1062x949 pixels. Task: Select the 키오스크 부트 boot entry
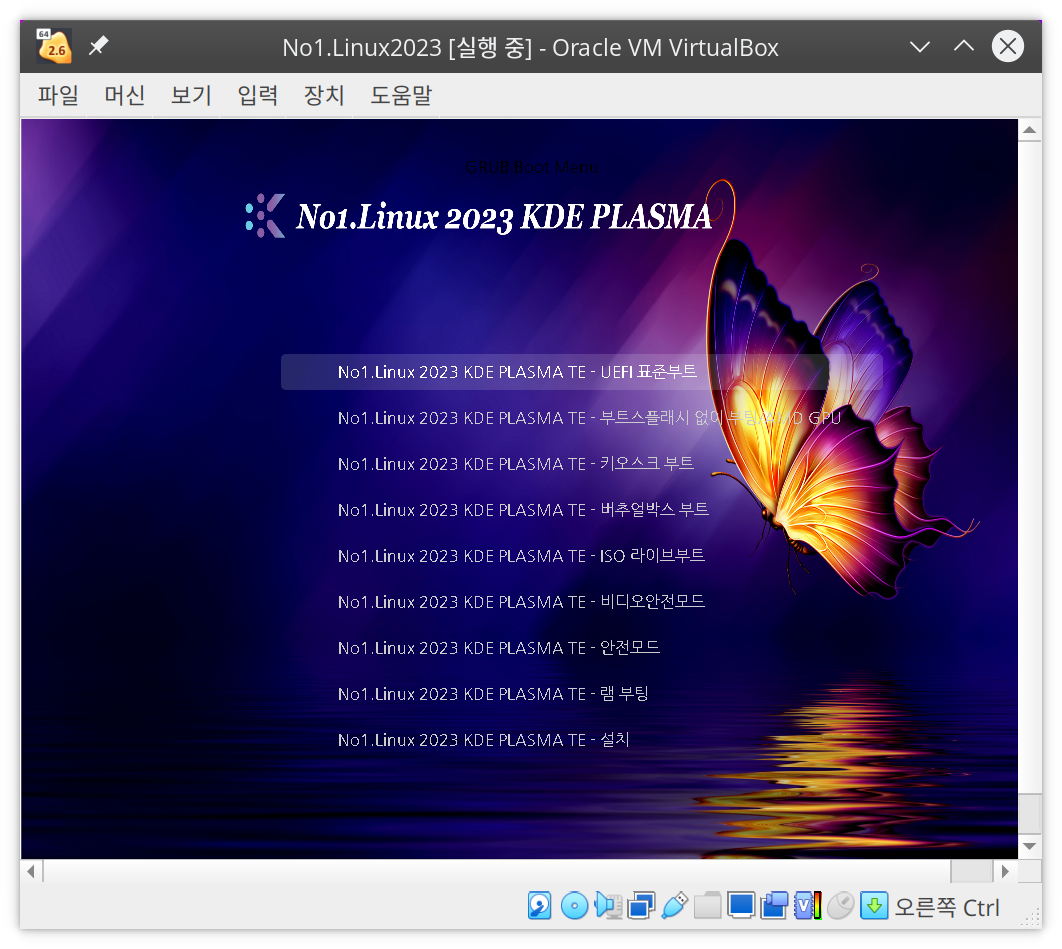[515, 464]
